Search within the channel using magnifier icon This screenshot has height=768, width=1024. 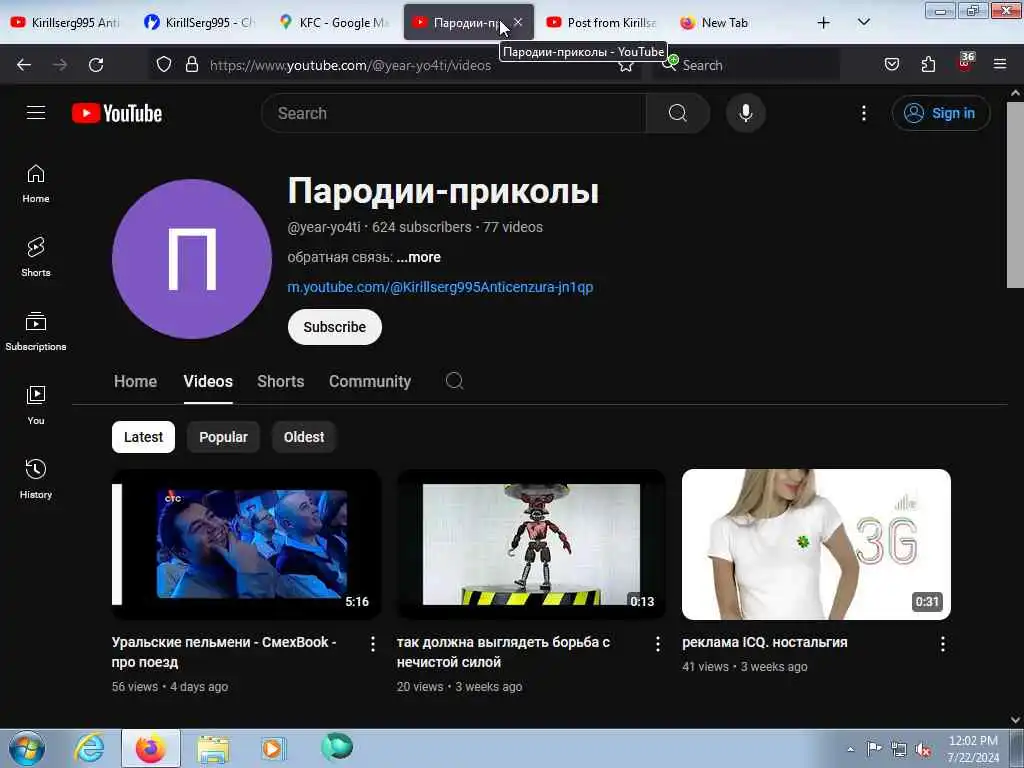[455, 381]
